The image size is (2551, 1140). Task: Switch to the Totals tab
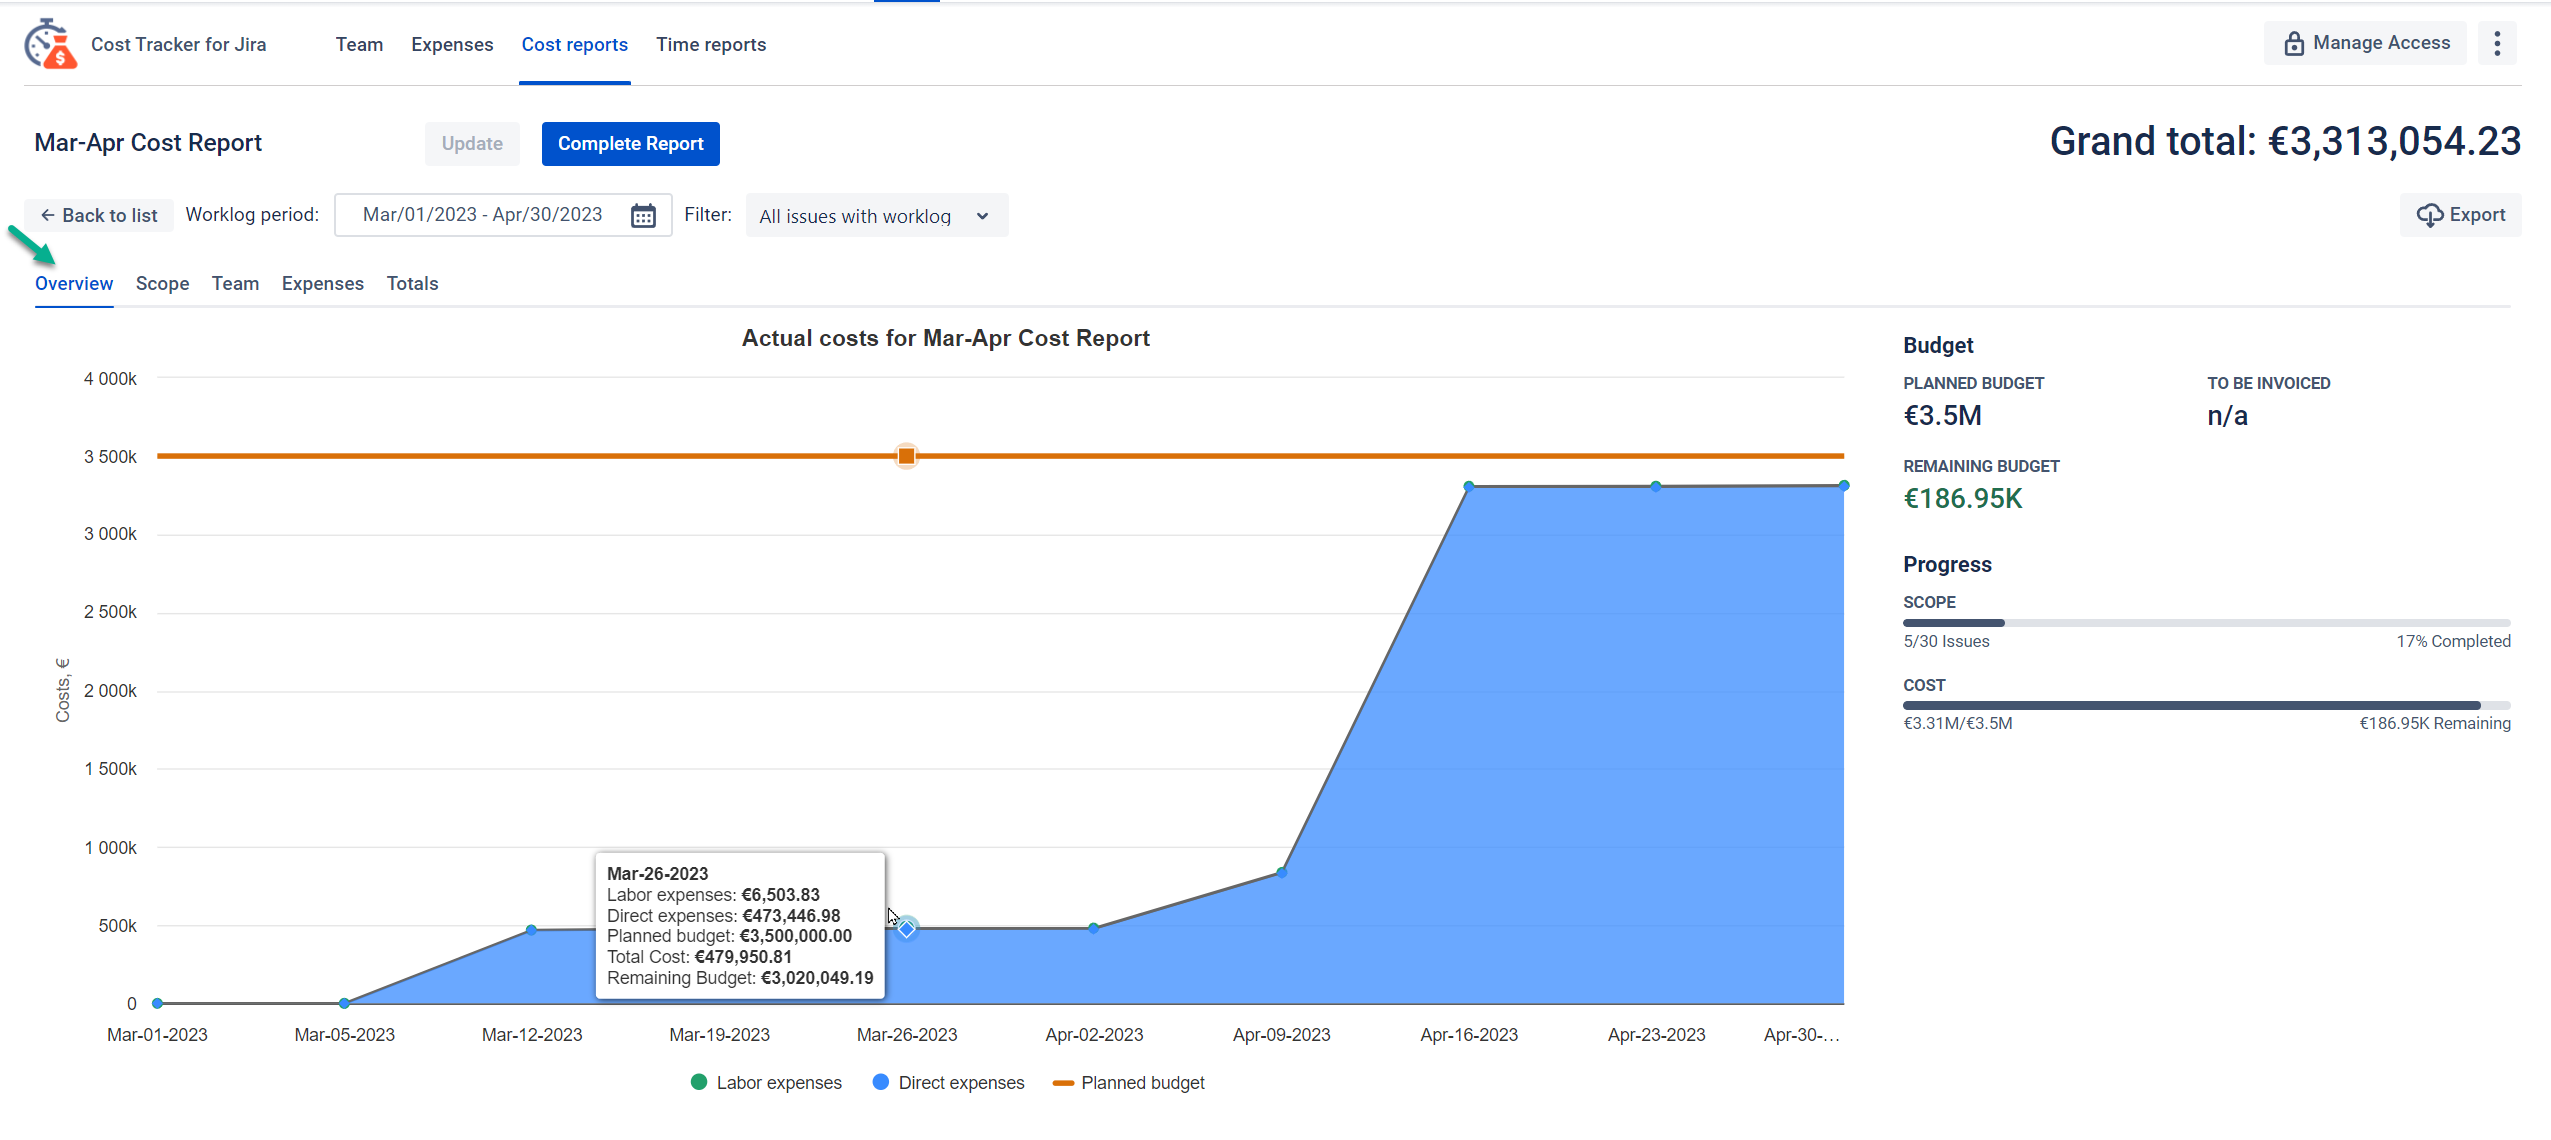(x=412, y=284)
